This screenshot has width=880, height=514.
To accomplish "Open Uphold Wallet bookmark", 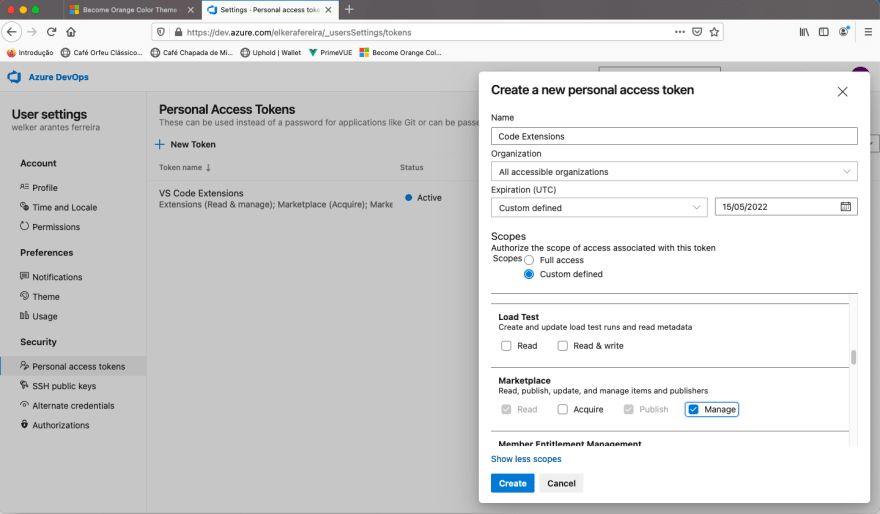I will [x=271, y=53].
